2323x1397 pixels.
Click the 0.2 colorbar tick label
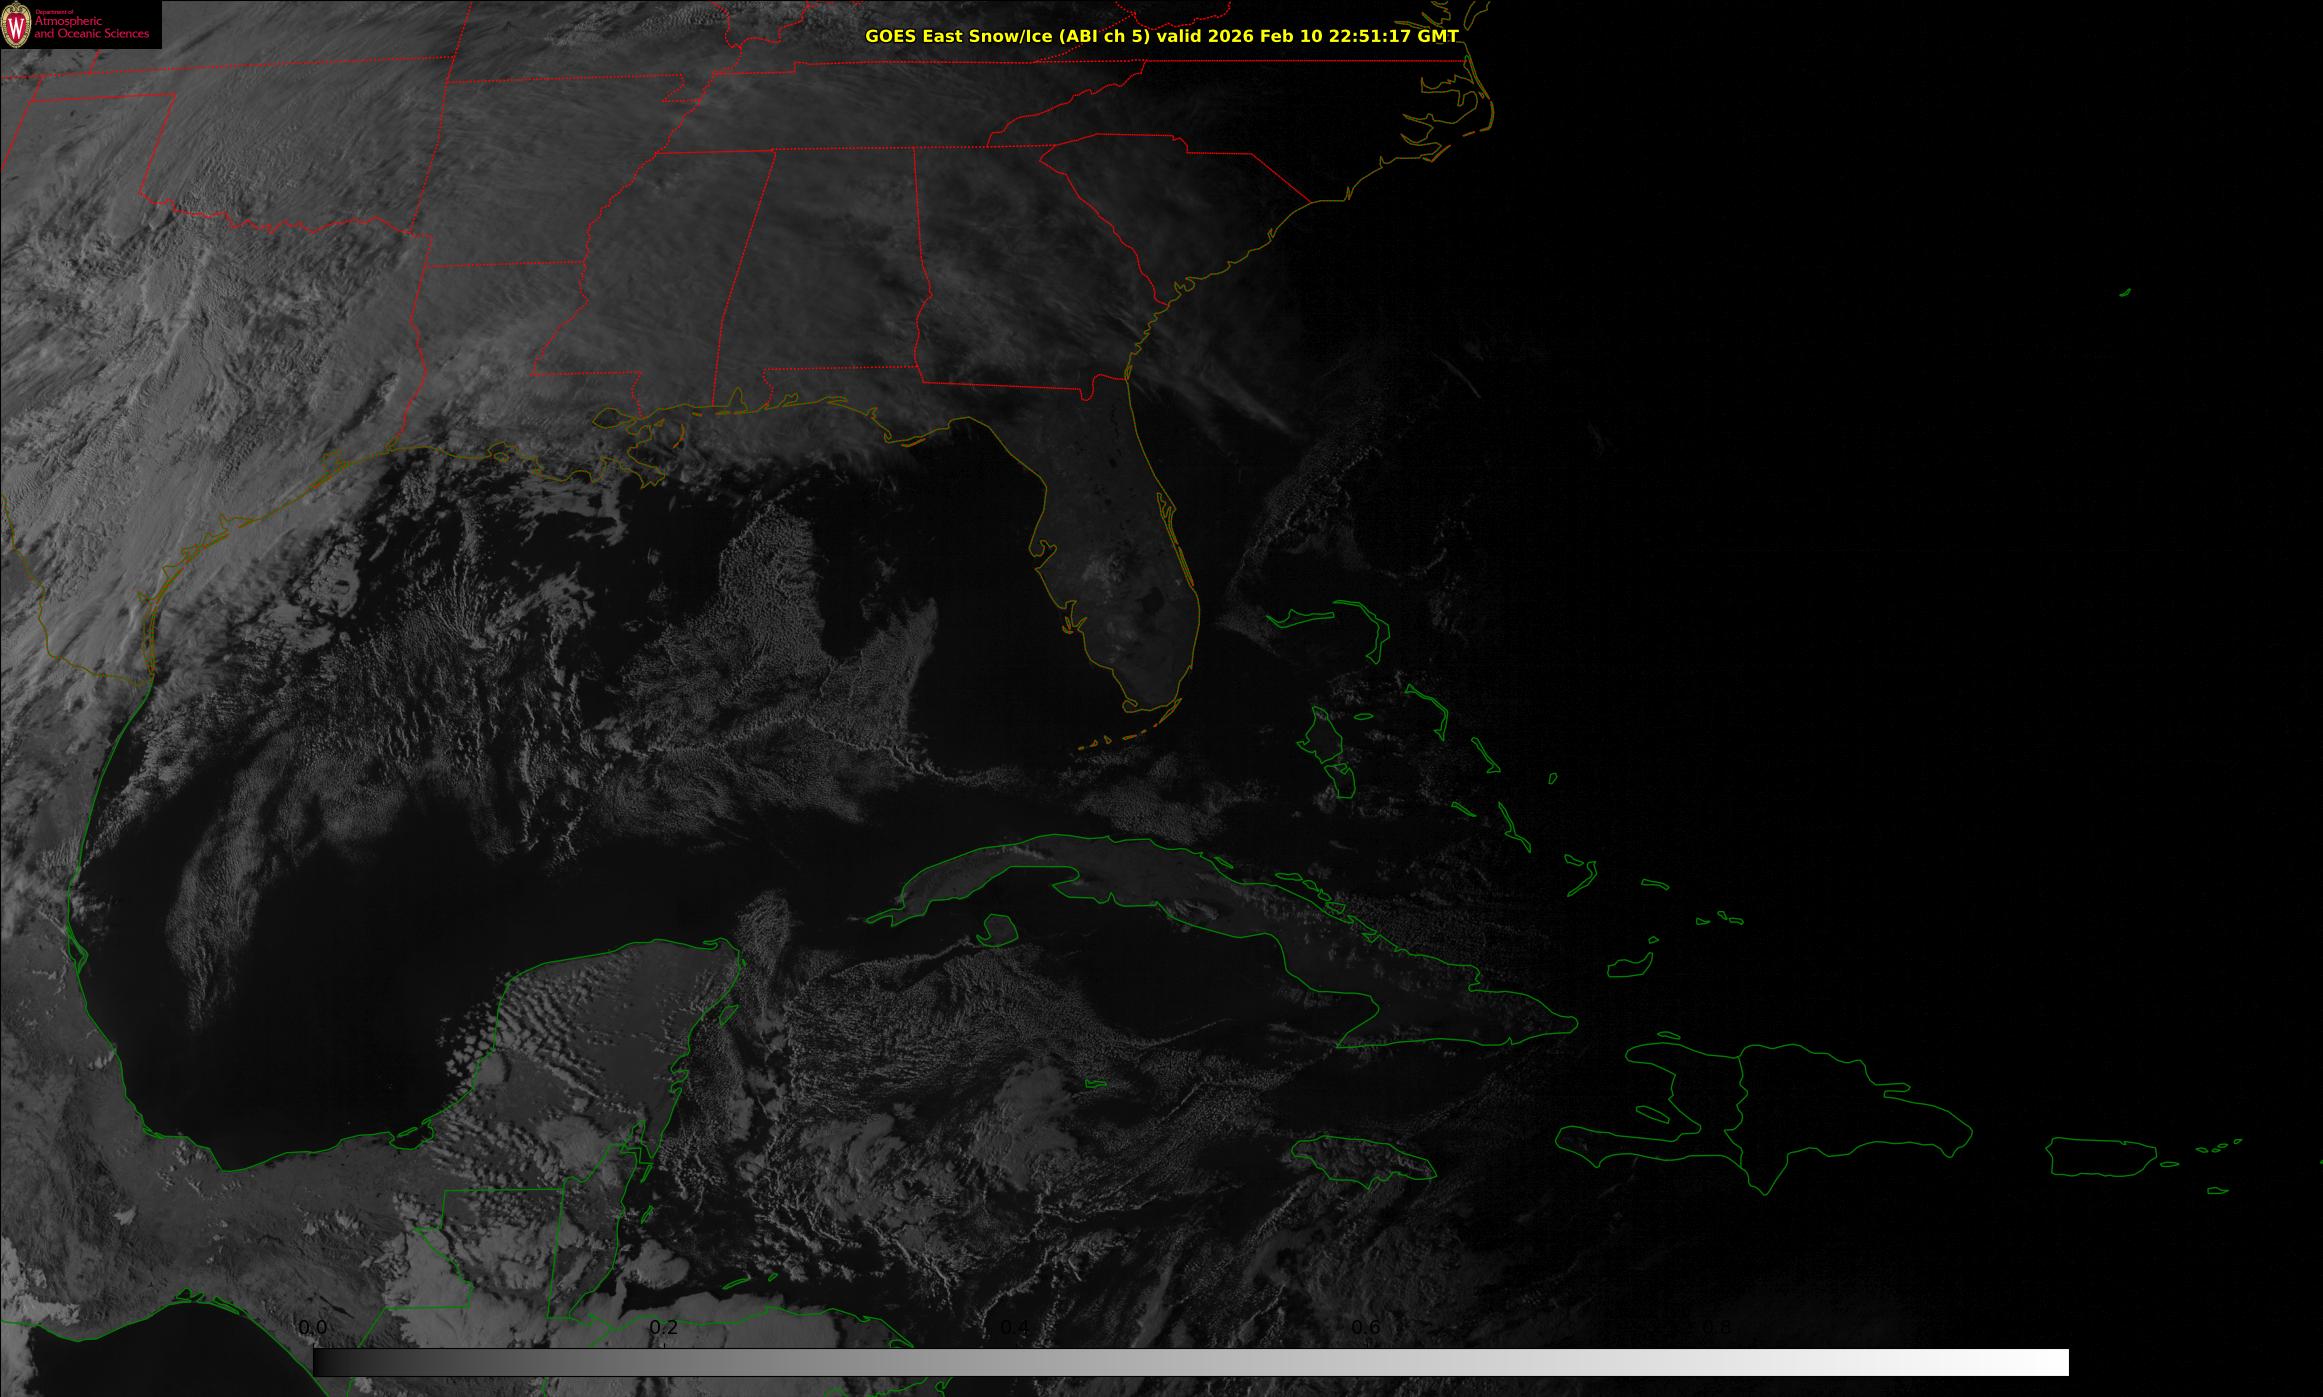pyautogui.click(x=664, y=1328)
